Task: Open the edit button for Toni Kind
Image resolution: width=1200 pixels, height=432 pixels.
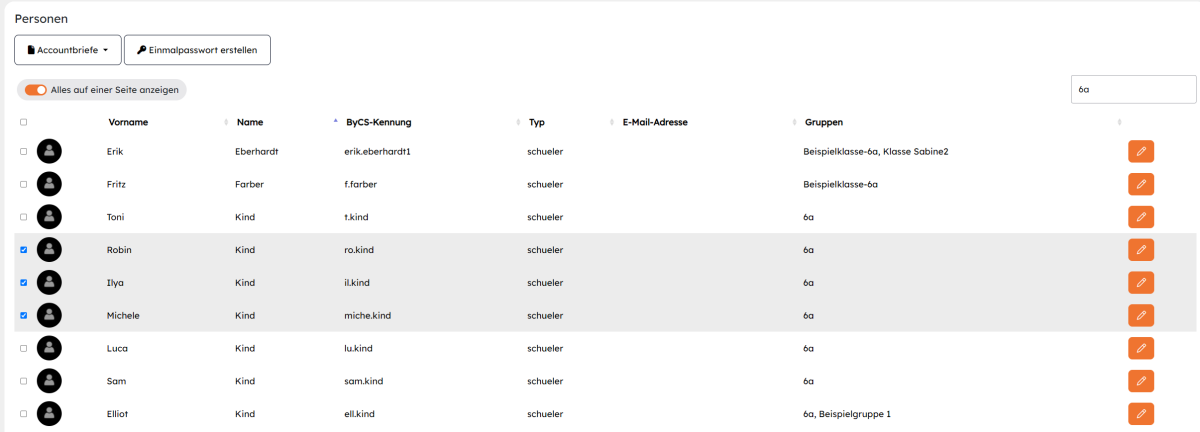Action: [1141, 217]
